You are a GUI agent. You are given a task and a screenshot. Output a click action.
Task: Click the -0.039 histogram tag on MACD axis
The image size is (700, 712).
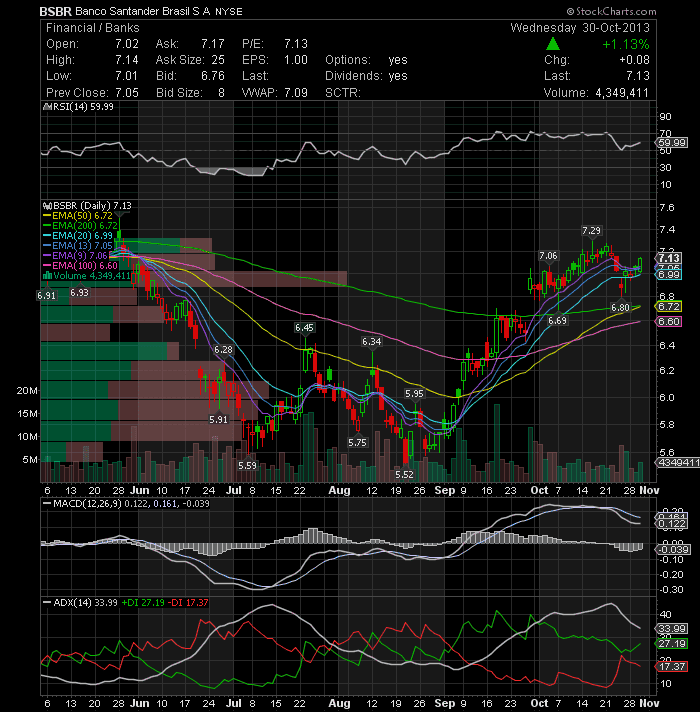pyautogui.click(x=673, y=549)
